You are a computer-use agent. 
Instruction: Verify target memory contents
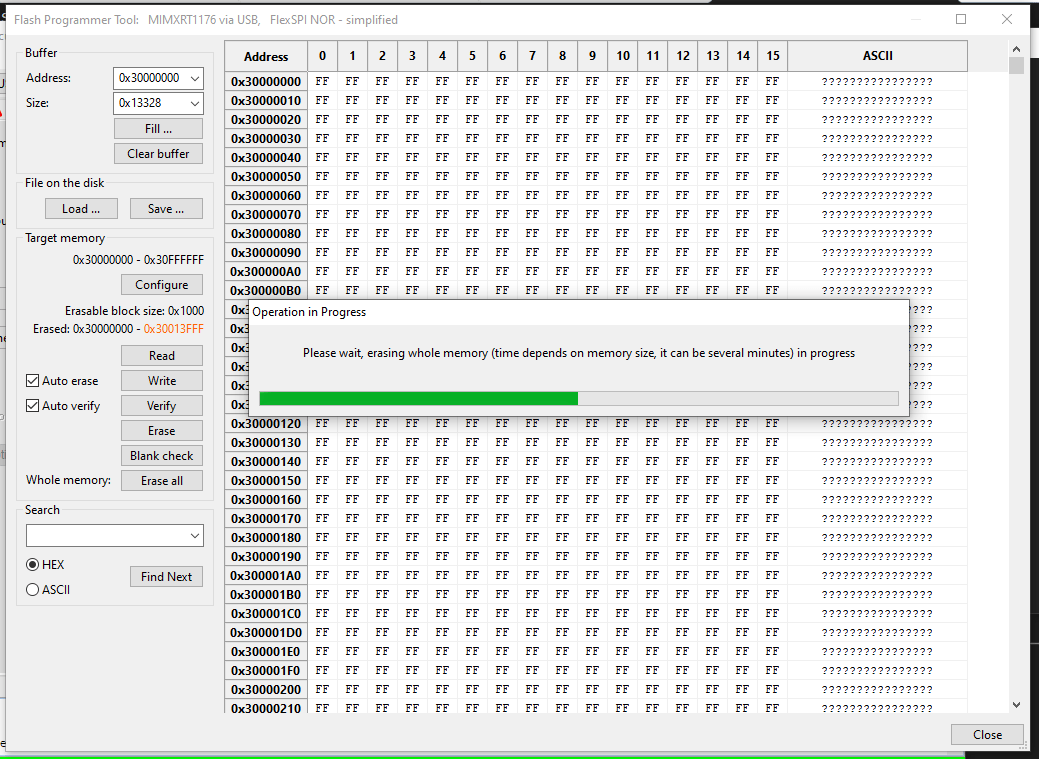[161, 405]
